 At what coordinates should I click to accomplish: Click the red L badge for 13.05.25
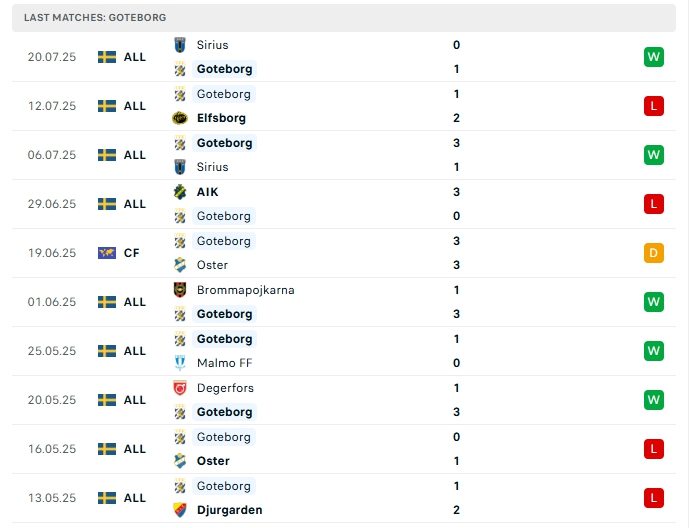pyautogui.click(x=654, y=498)
